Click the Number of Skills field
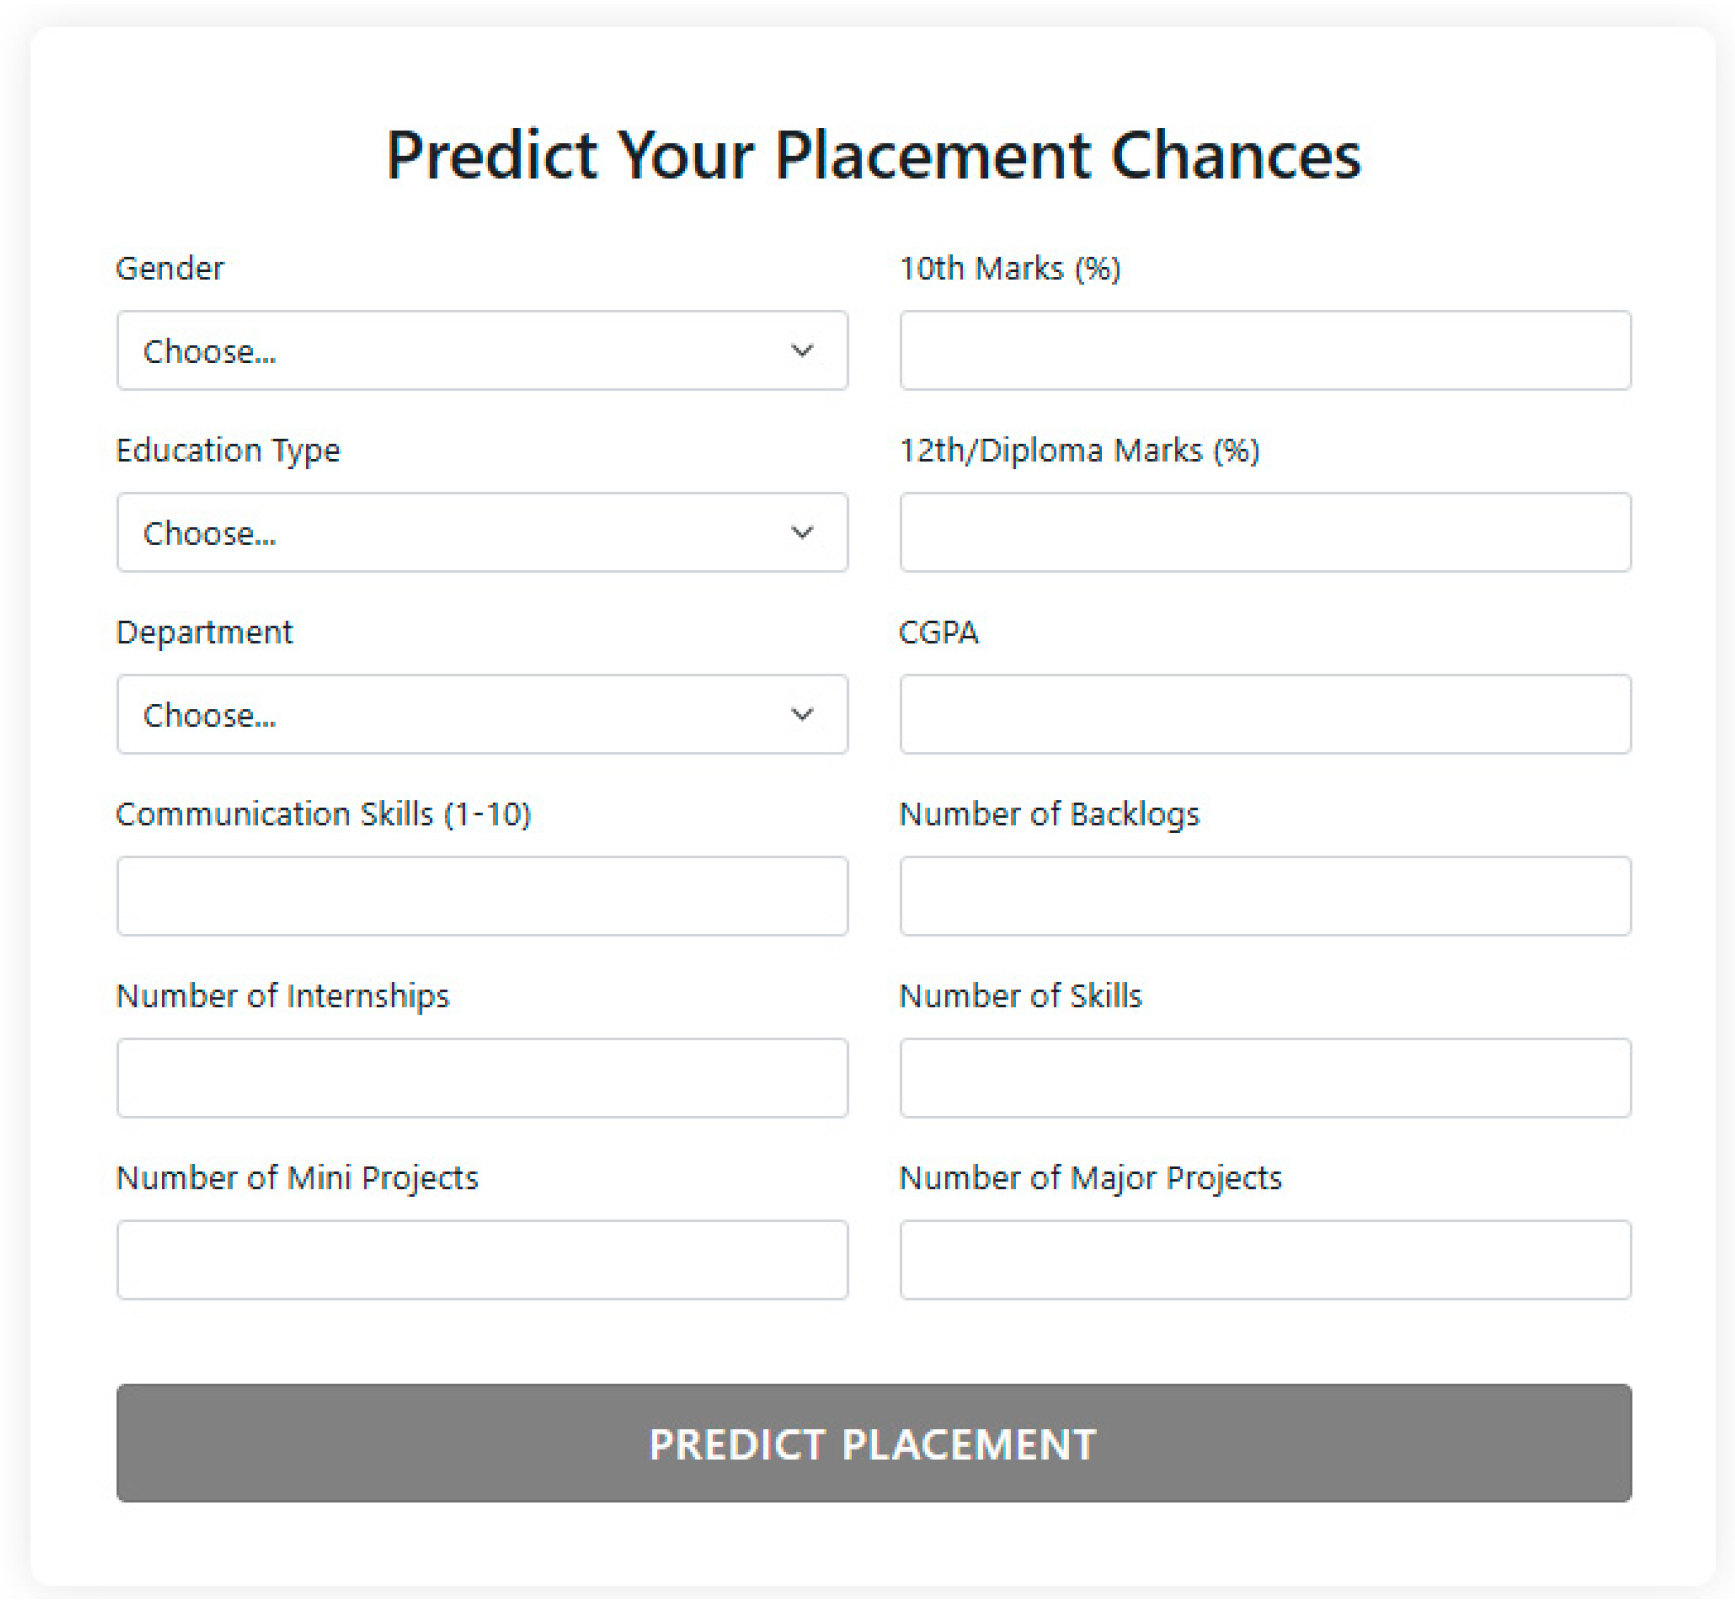 (1264, 1078)
